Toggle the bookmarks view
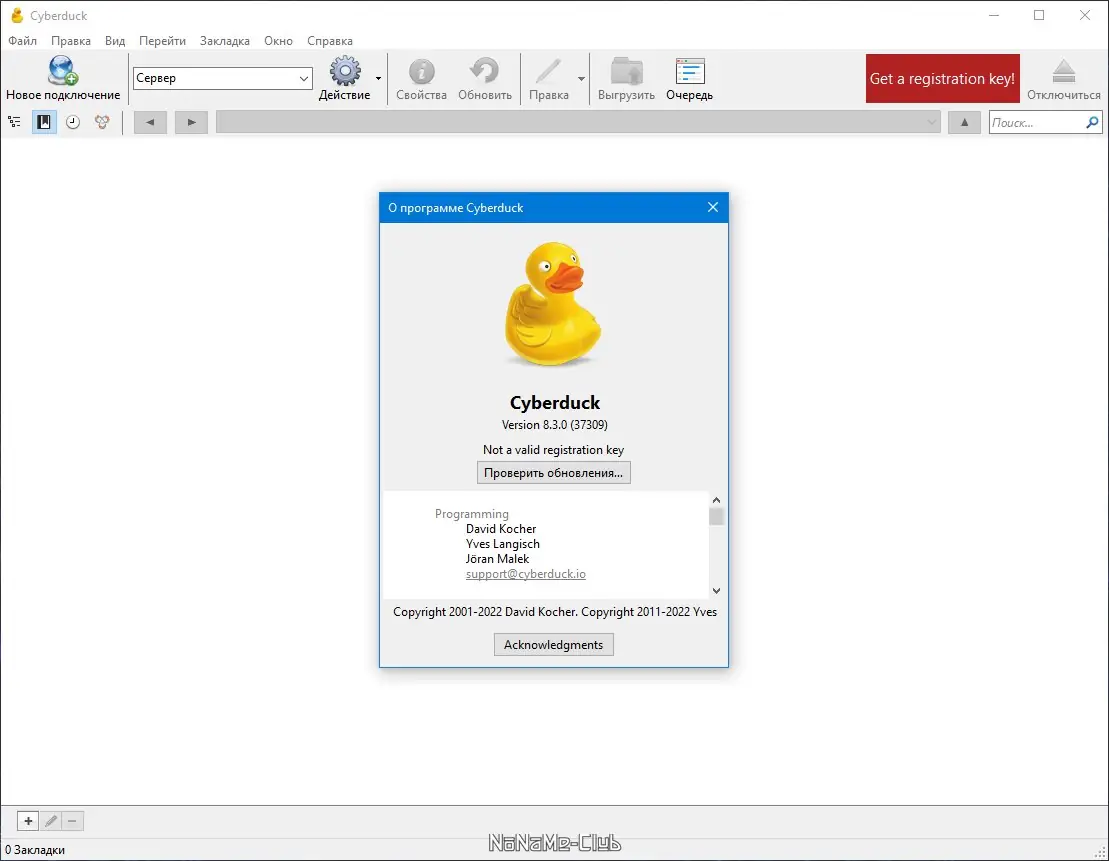Viewport: 1109px width, 861px height. pos(44,122)
